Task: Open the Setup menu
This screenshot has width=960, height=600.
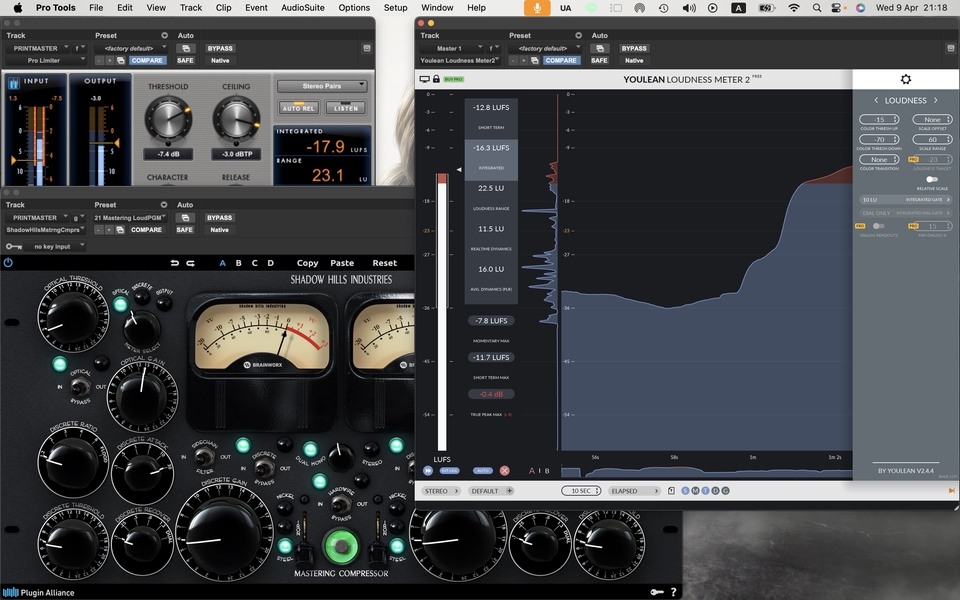Action: tap(395, 7)
